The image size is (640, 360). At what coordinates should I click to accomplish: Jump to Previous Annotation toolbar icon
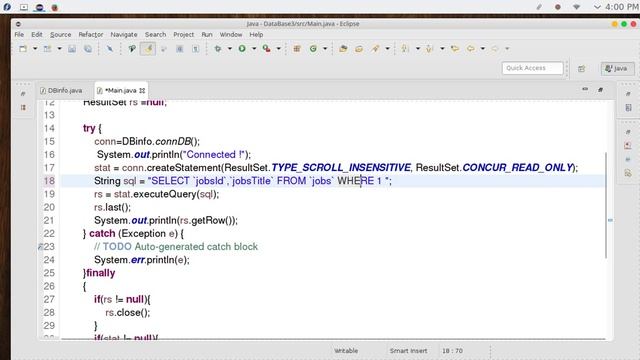[429, 49]
